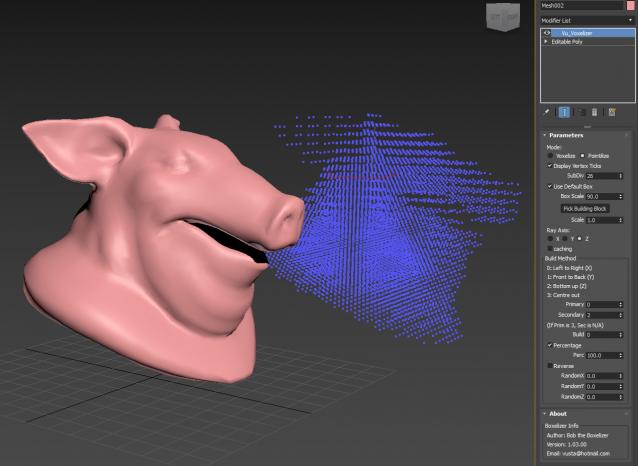Click the Secondary spinner arrows
This screenshot has height=466, width=638.
[x=621, y=315]
